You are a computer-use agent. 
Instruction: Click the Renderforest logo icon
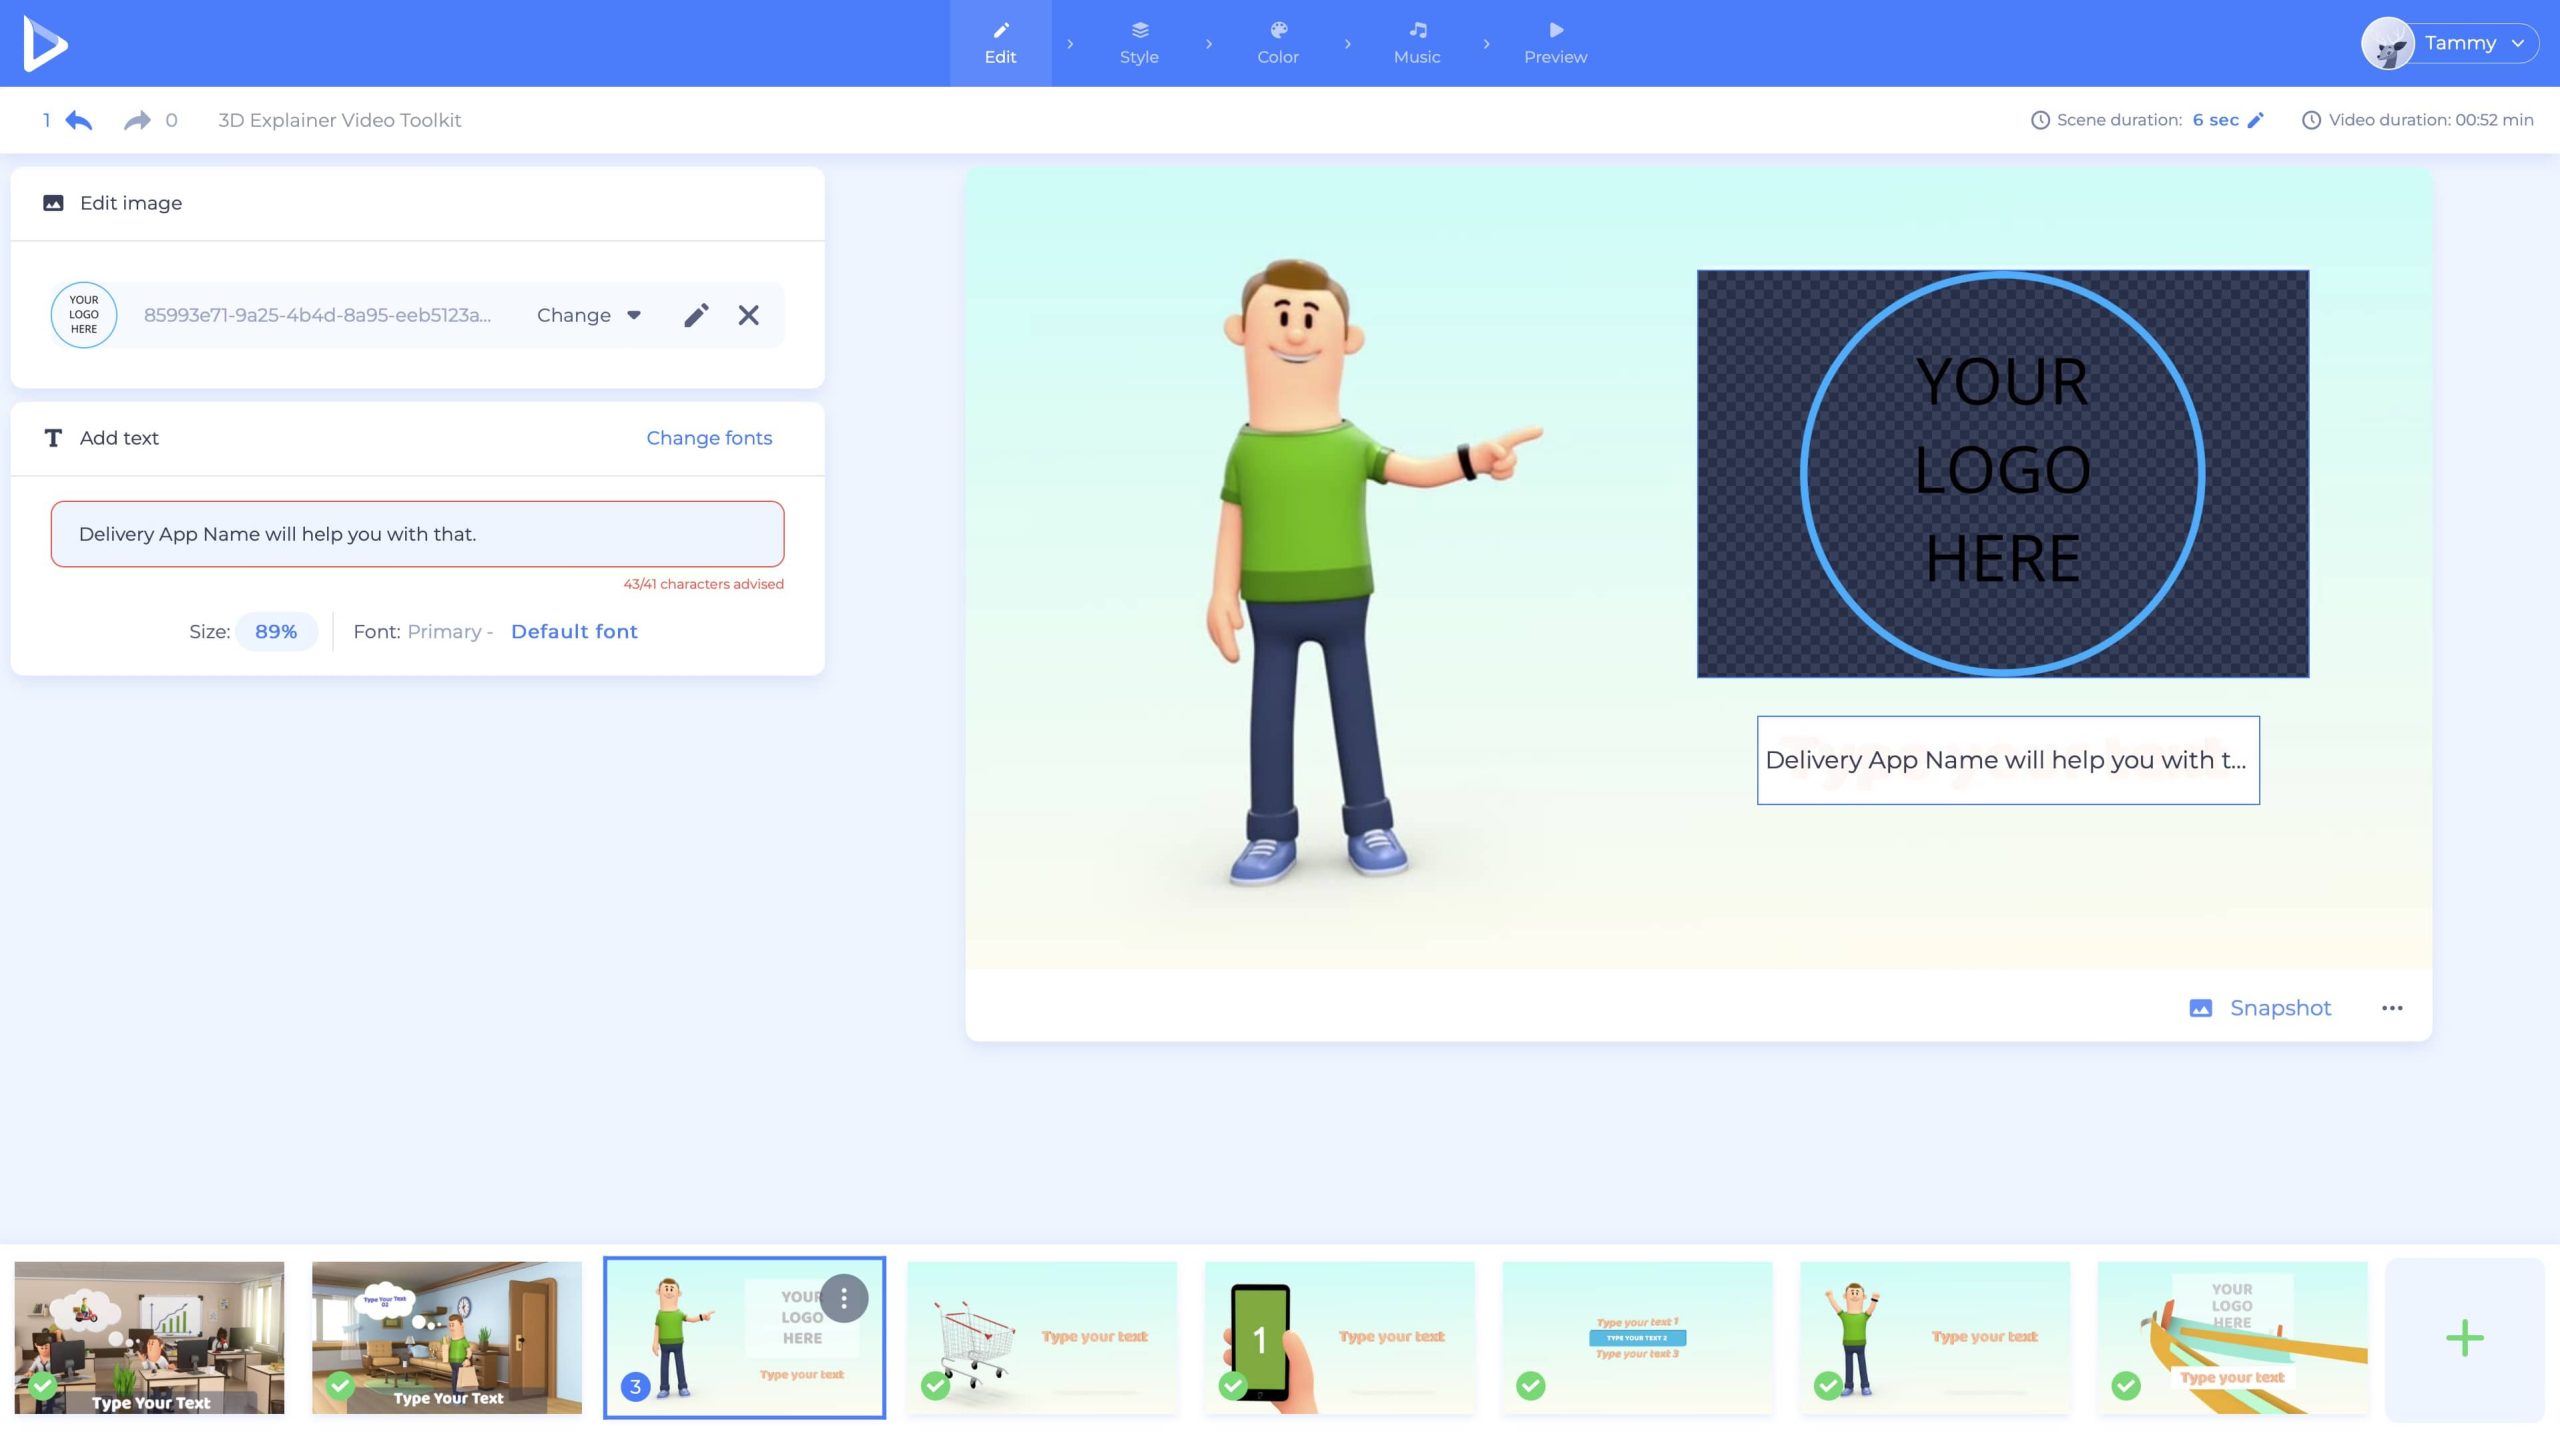coord(45,43)
